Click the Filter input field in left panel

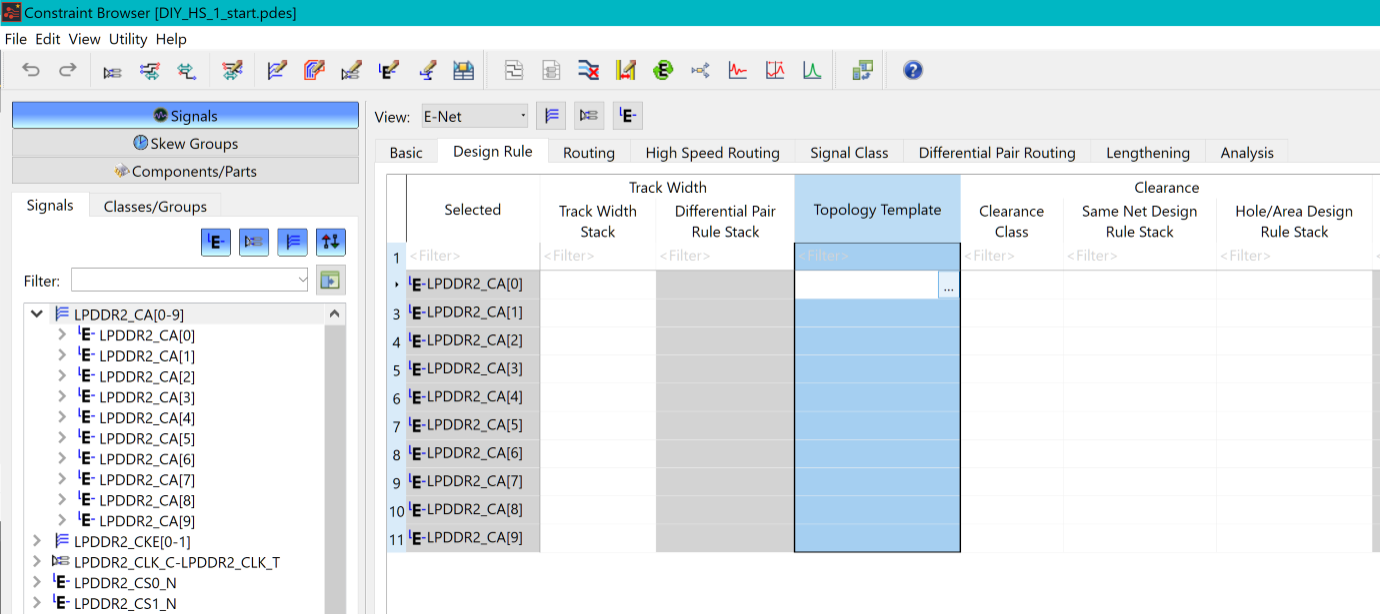(189, 281)
